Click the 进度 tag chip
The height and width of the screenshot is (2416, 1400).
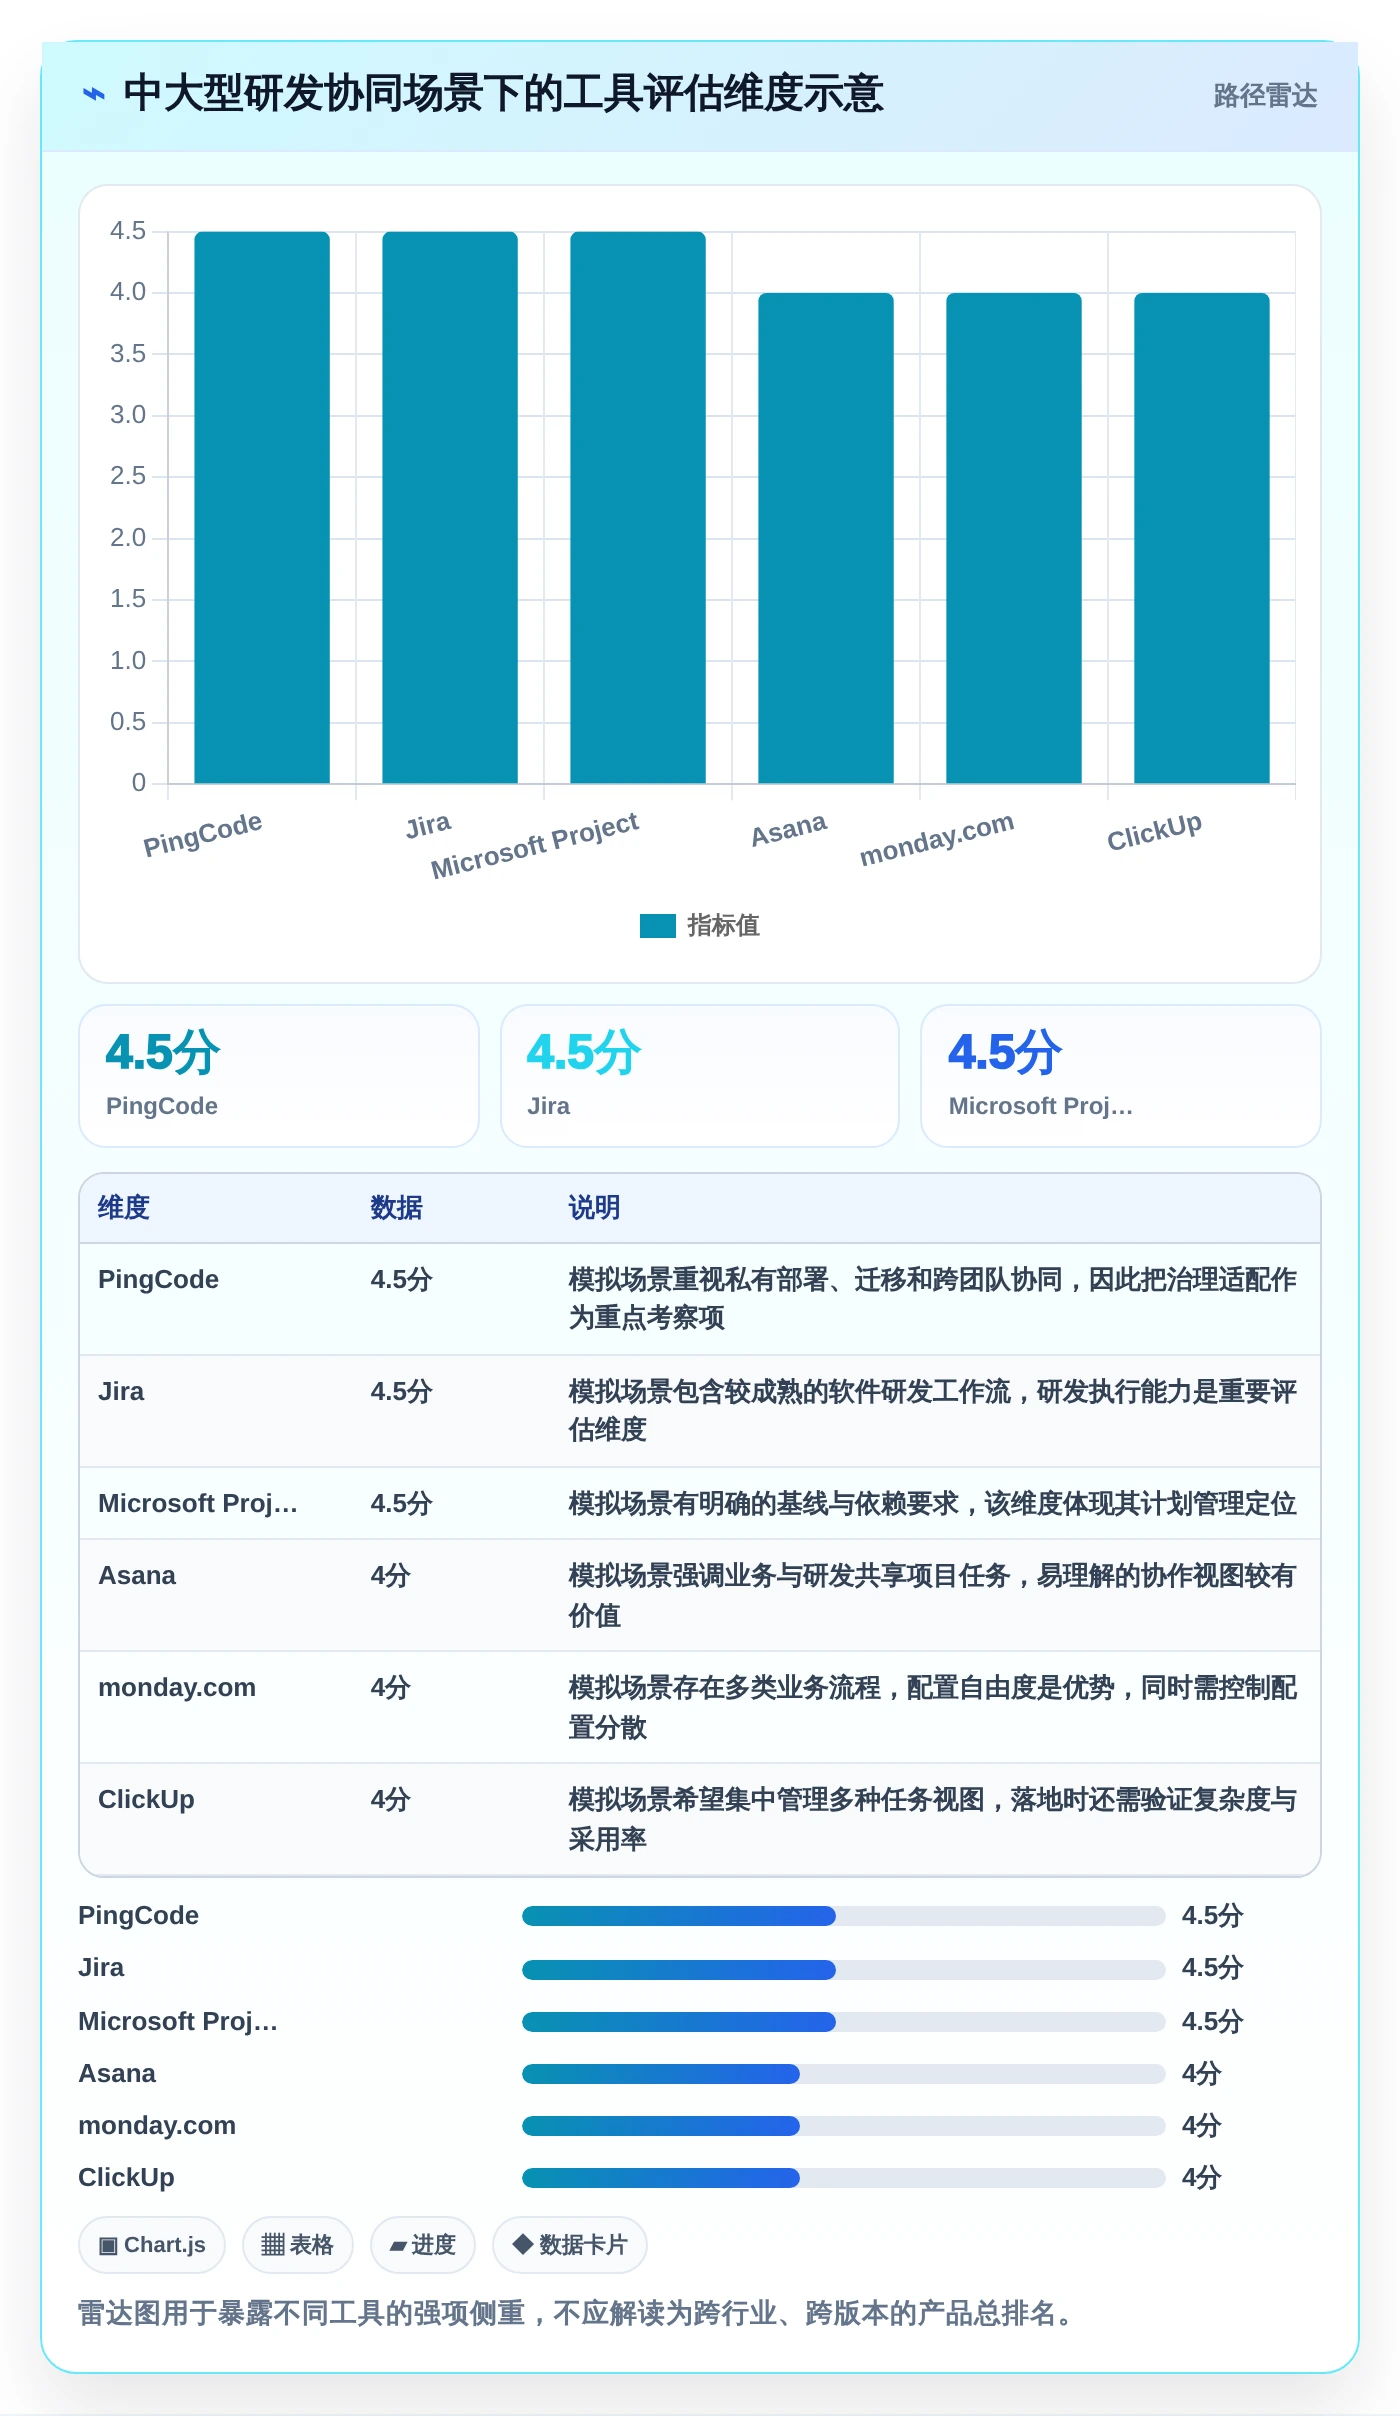(422, 2245)
